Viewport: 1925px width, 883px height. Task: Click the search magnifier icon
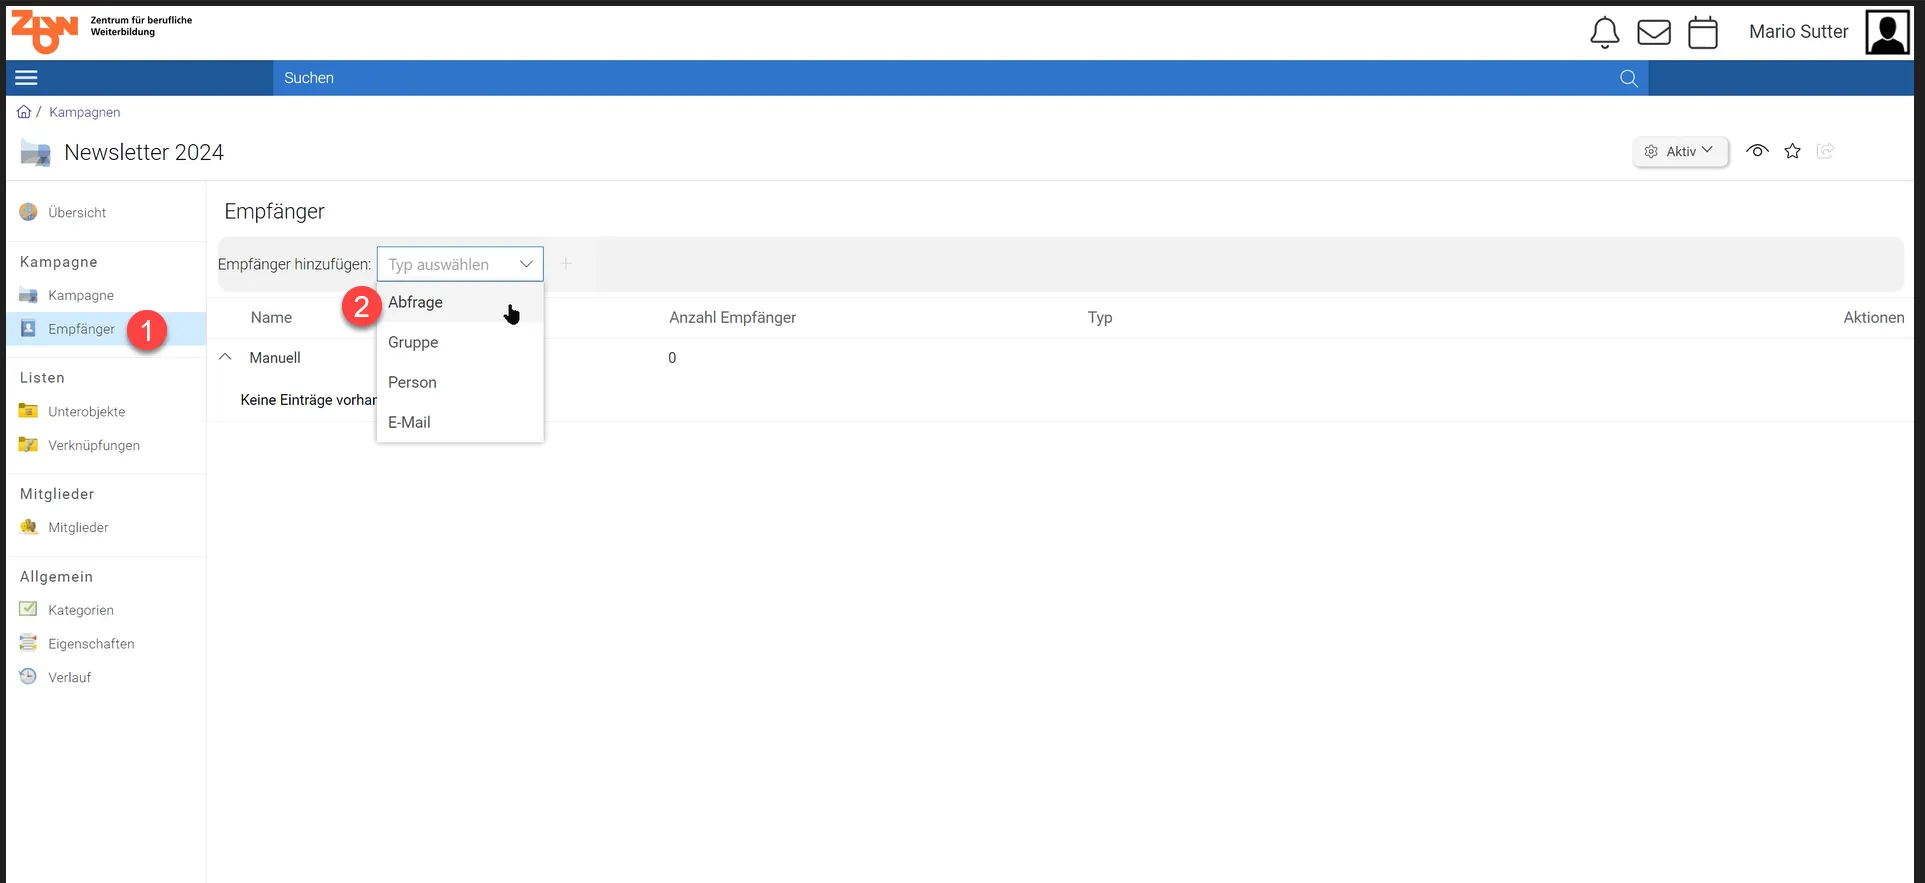pos(1629,78)
